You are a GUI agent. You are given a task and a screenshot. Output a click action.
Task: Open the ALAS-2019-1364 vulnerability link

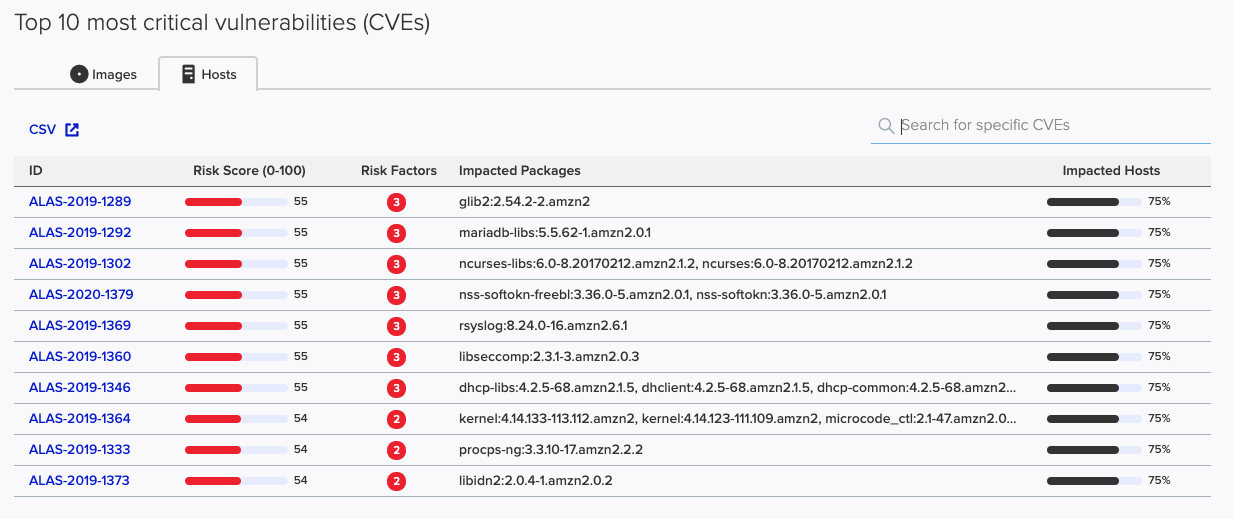click(x=80, y=419)
